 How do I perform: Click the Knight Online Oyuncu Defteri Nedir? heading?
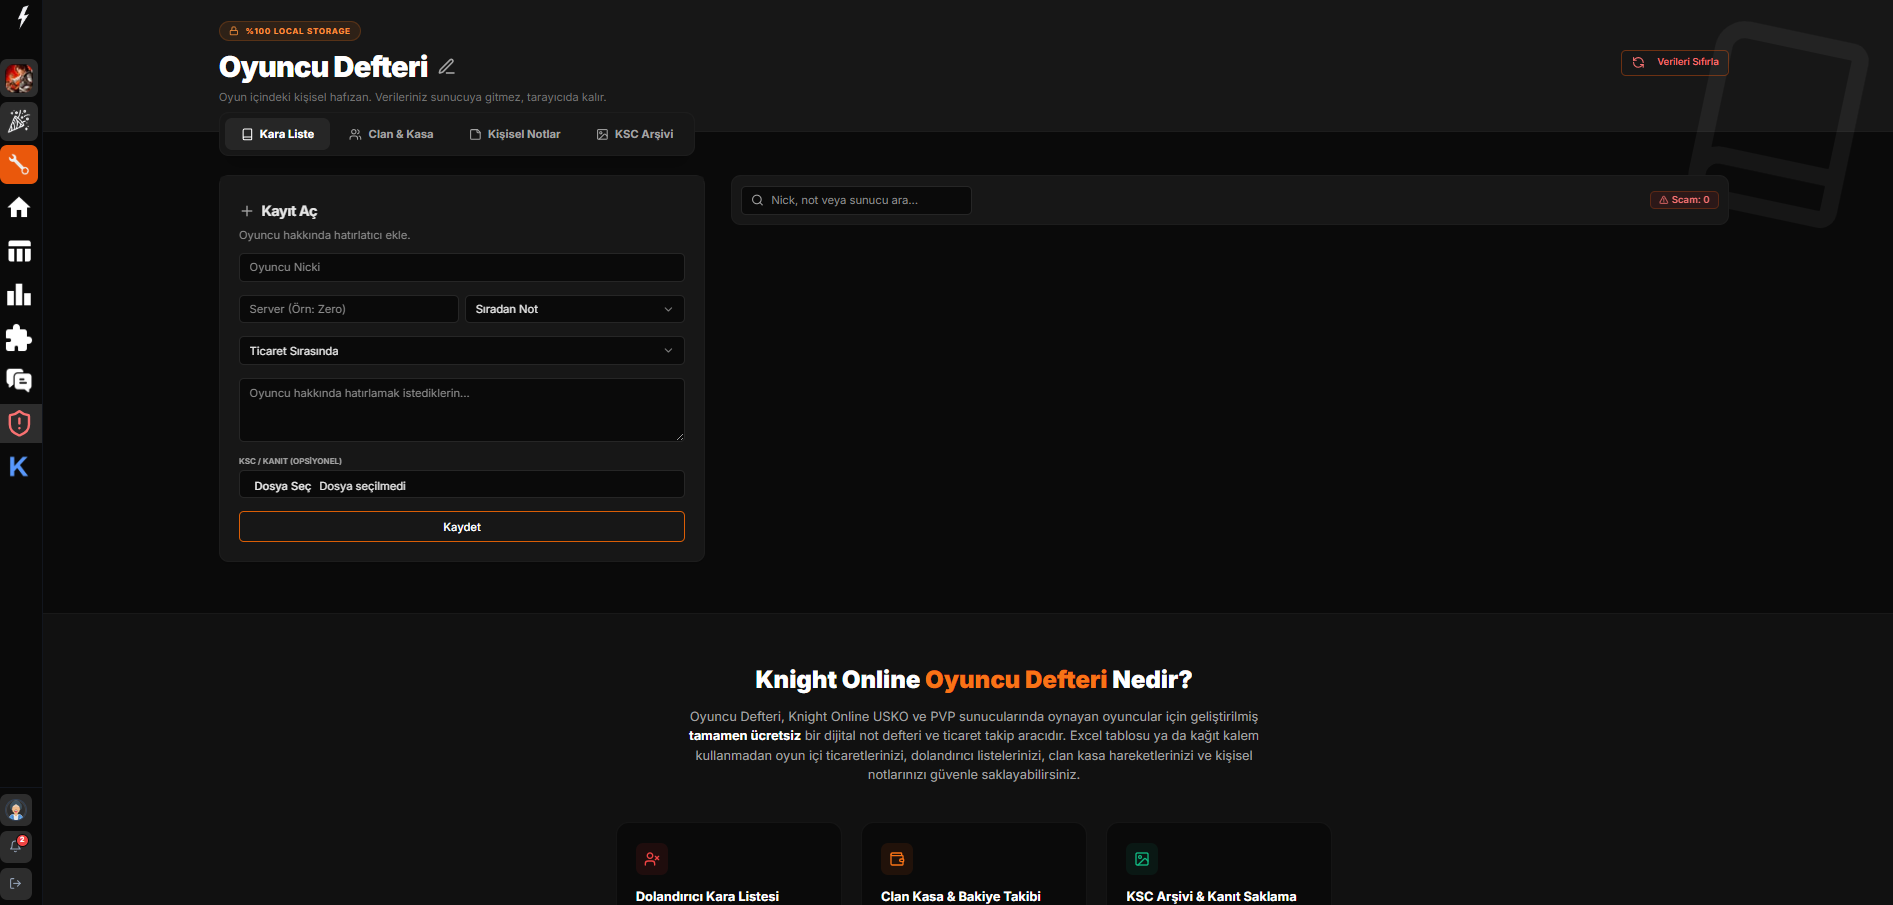(974, 680)
